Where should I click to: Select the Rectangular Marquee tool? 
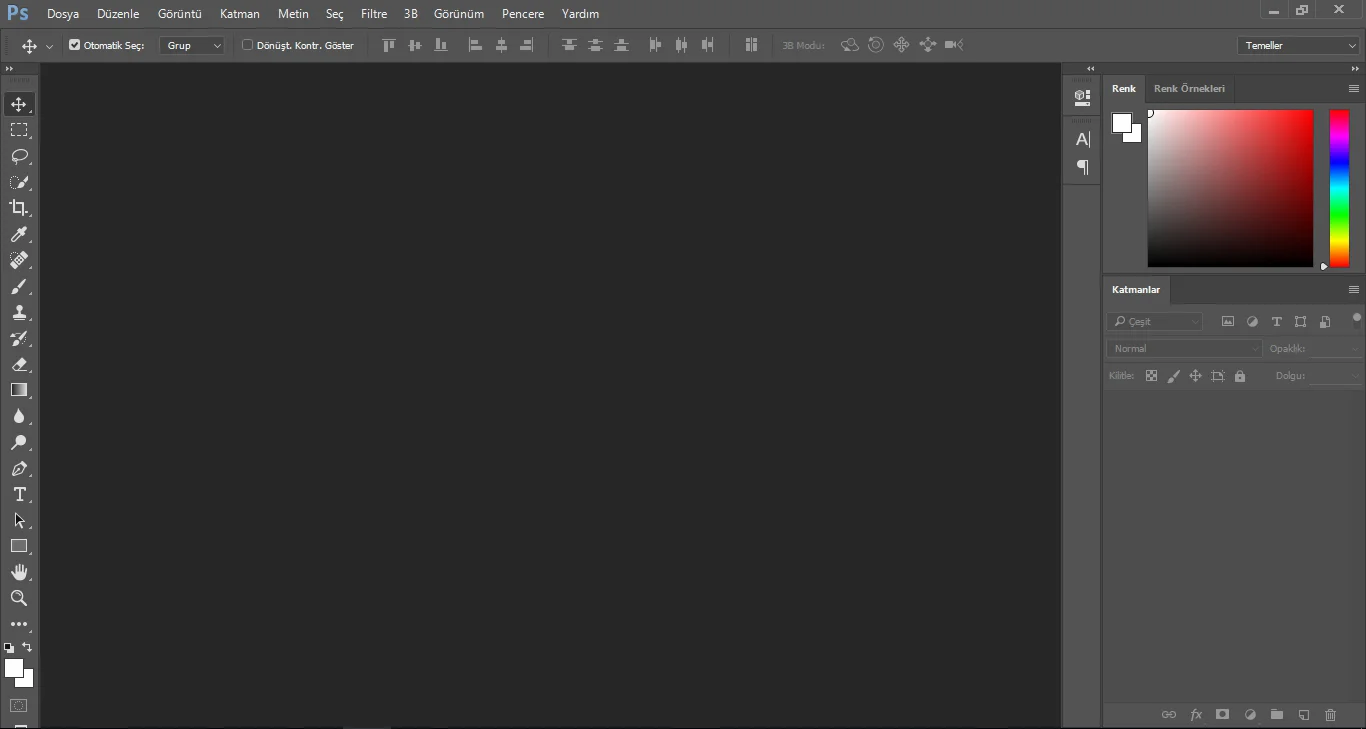tap(19, 130)
